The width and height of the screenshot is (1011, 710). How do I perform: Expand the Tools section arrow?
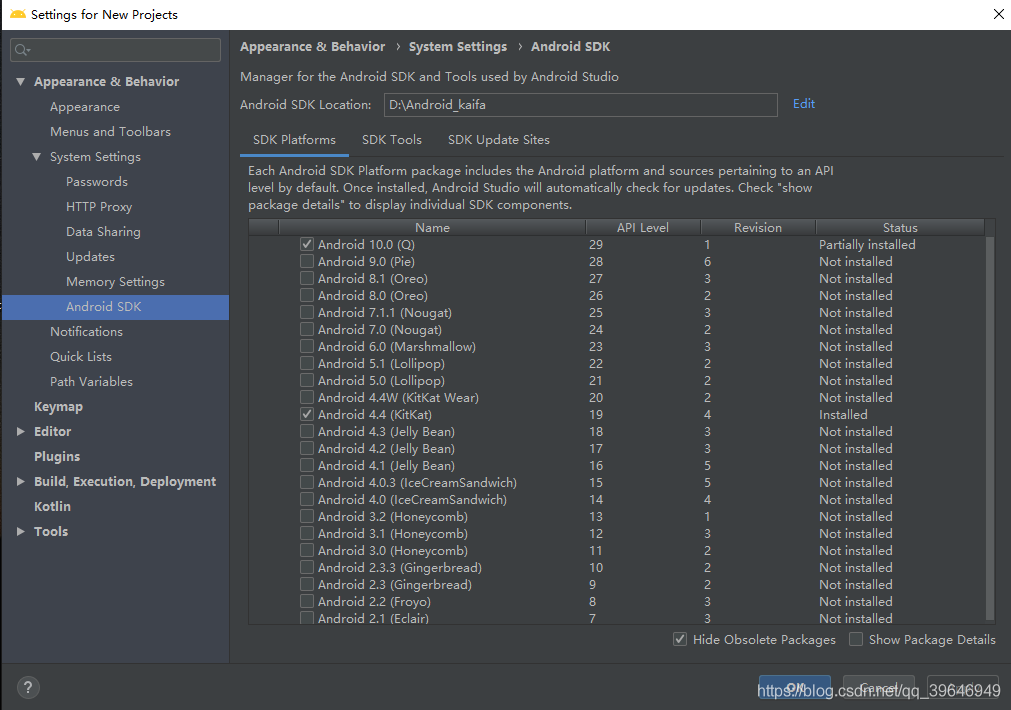(21, 531)
